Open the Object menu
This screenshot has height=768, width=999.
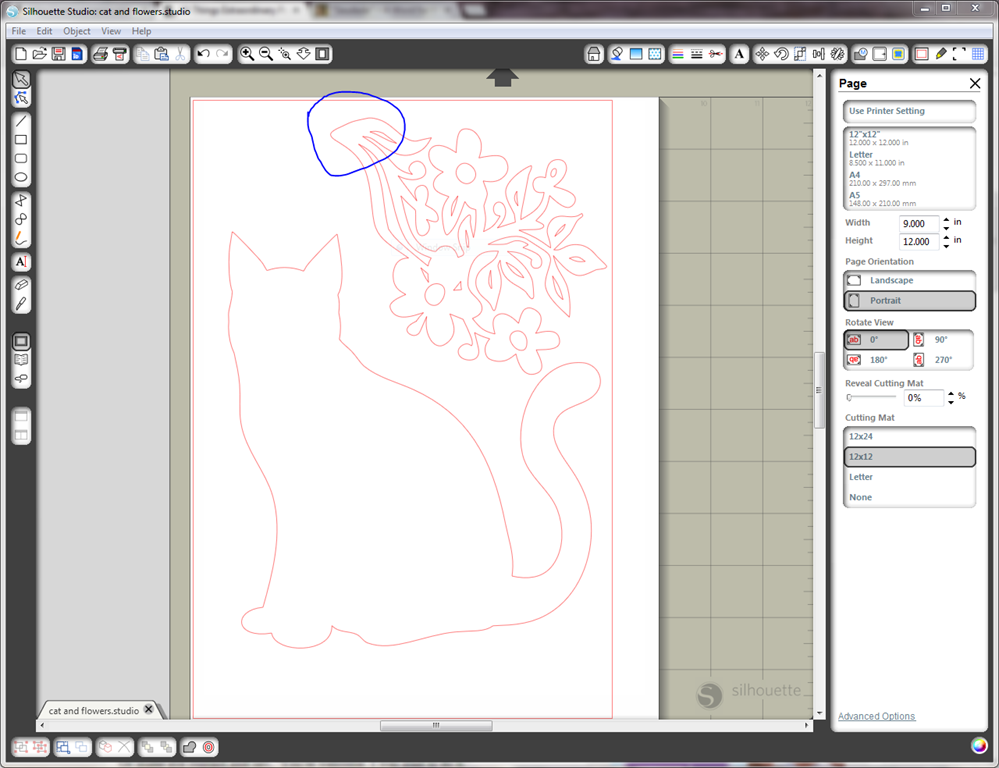[76, 31]
